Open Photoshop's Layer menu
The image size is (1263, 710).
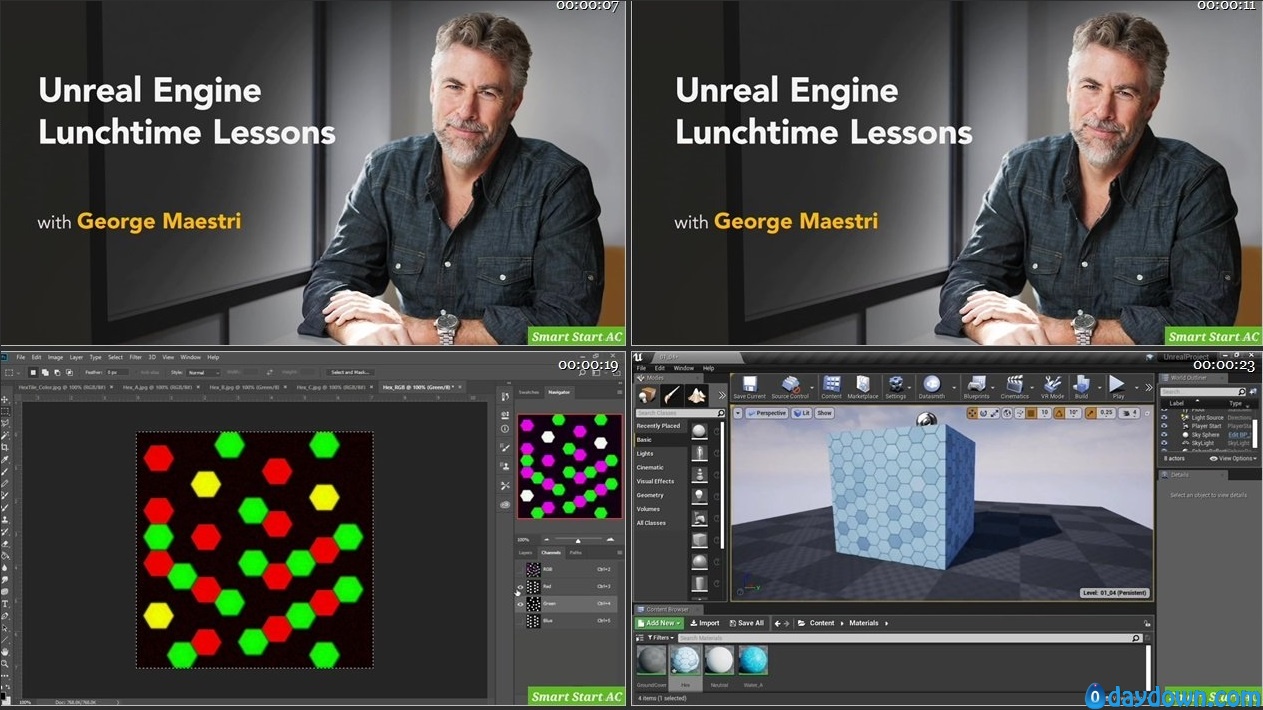pos(76,357)
